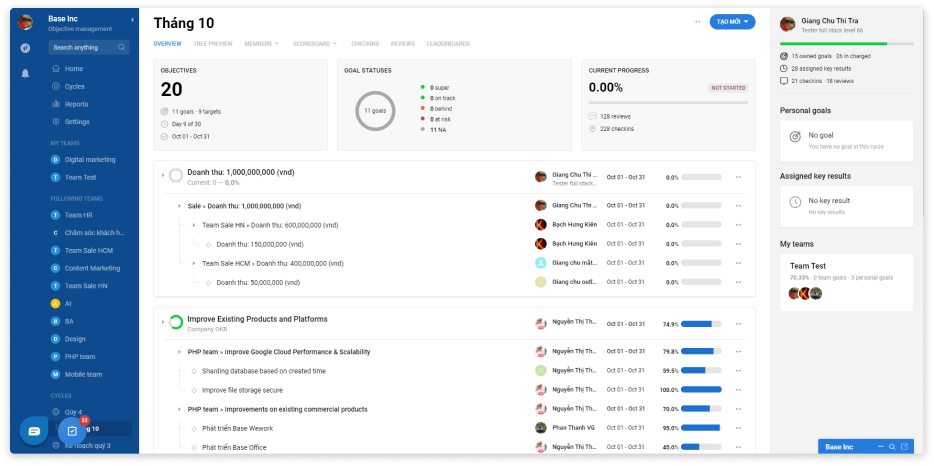Open the Members tab dropdown
The image size is (934, 466).
tap(263, 44)
